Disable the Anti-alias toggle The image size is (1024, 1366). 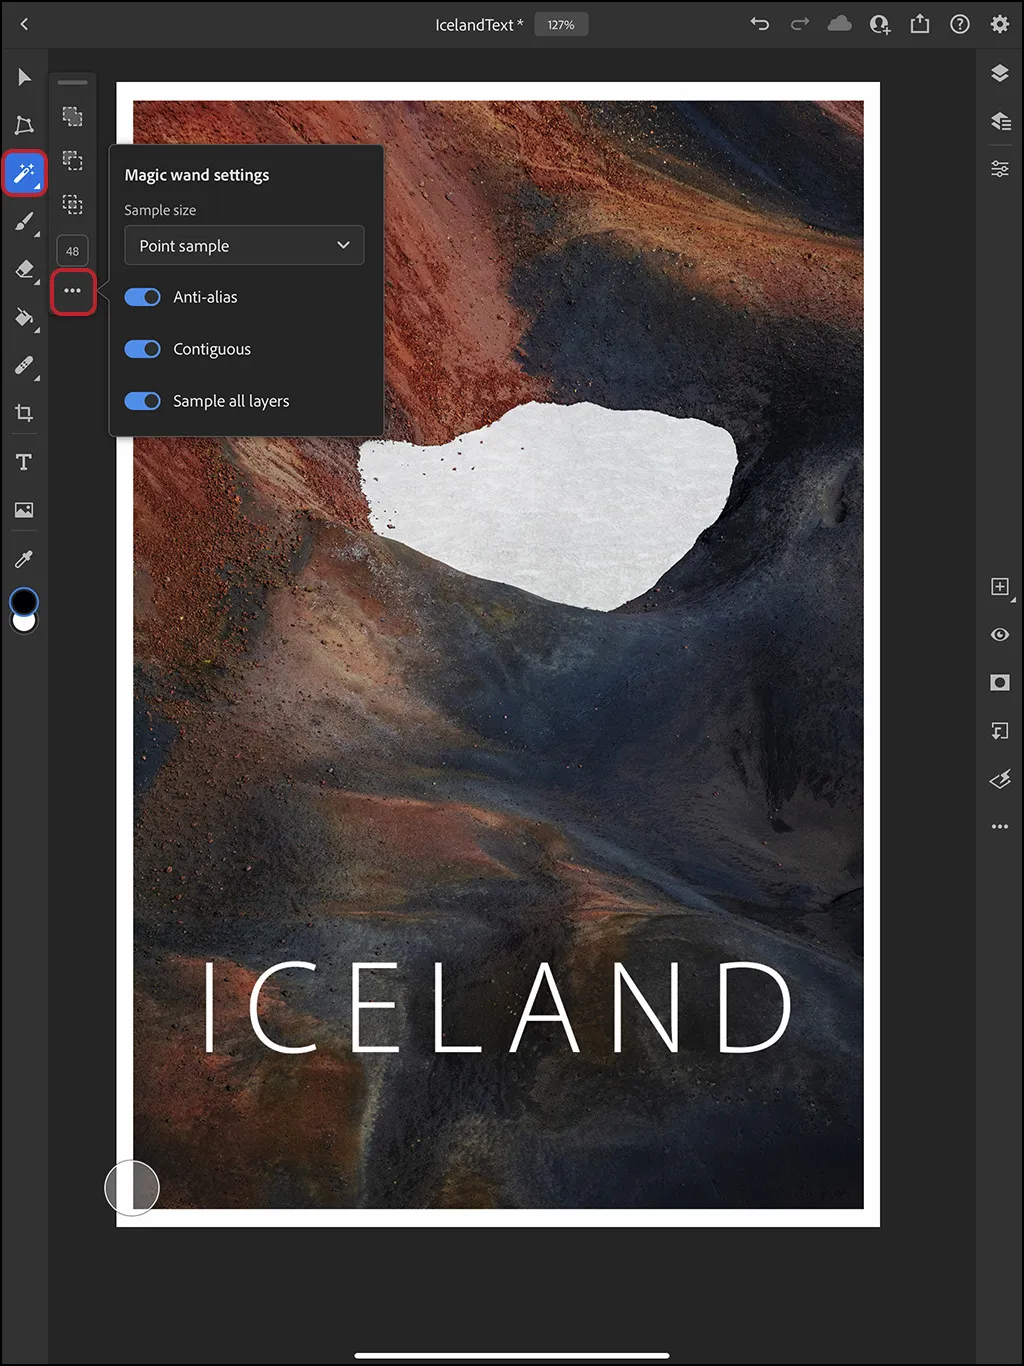click(x=142, y=297)
